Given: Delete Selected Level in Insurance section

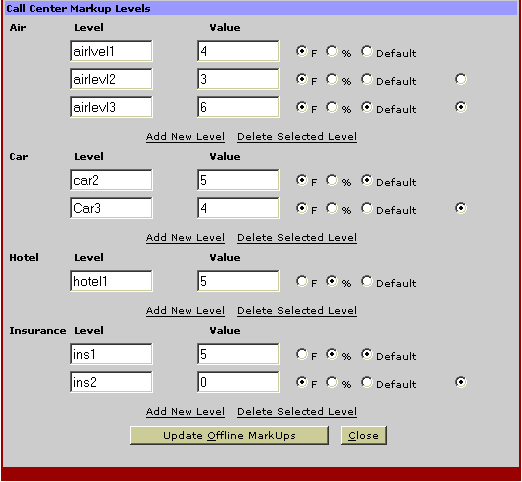Looking at the screenshot, I should click(297, 412).
